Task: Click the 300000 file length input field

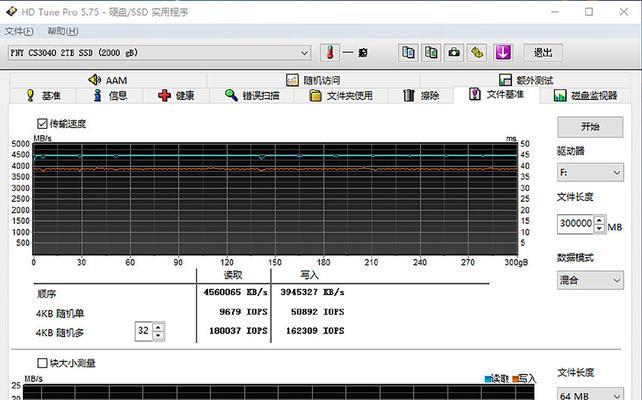Action: (x=576, y=224)
